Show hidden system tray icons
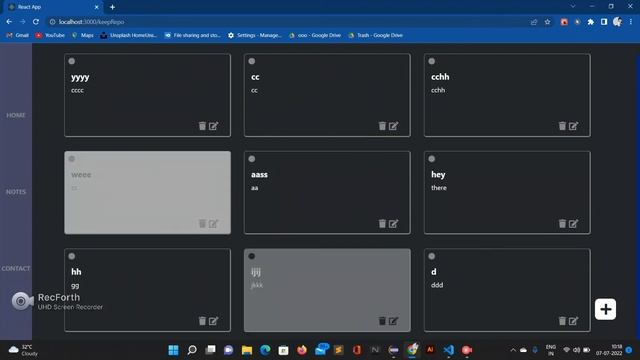The height and width of the screenshot is (360, 640). [x=513, y=350]
